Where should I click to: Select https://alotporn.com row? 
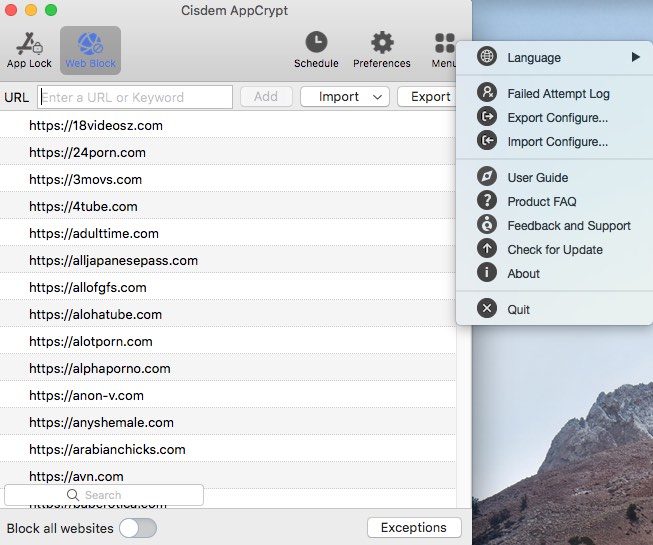pos(227,341)
